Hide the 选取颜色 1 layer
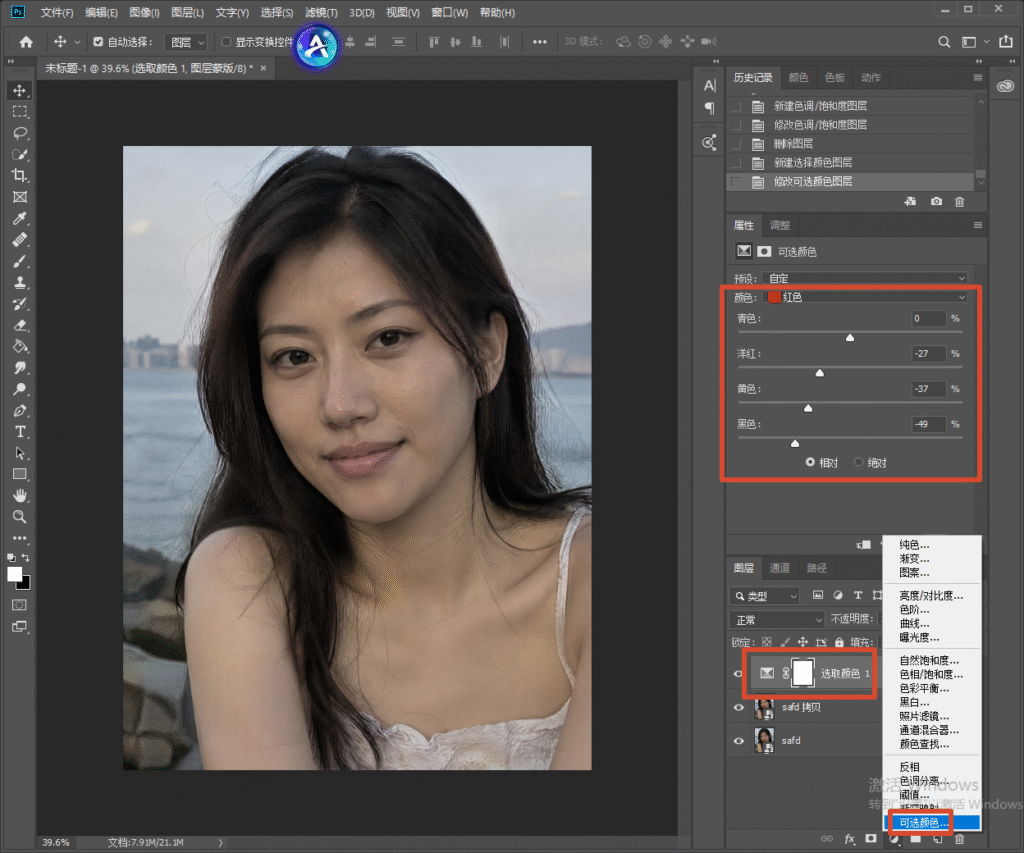The height and width of the screenshot is (853, 1024). (739, 673)
